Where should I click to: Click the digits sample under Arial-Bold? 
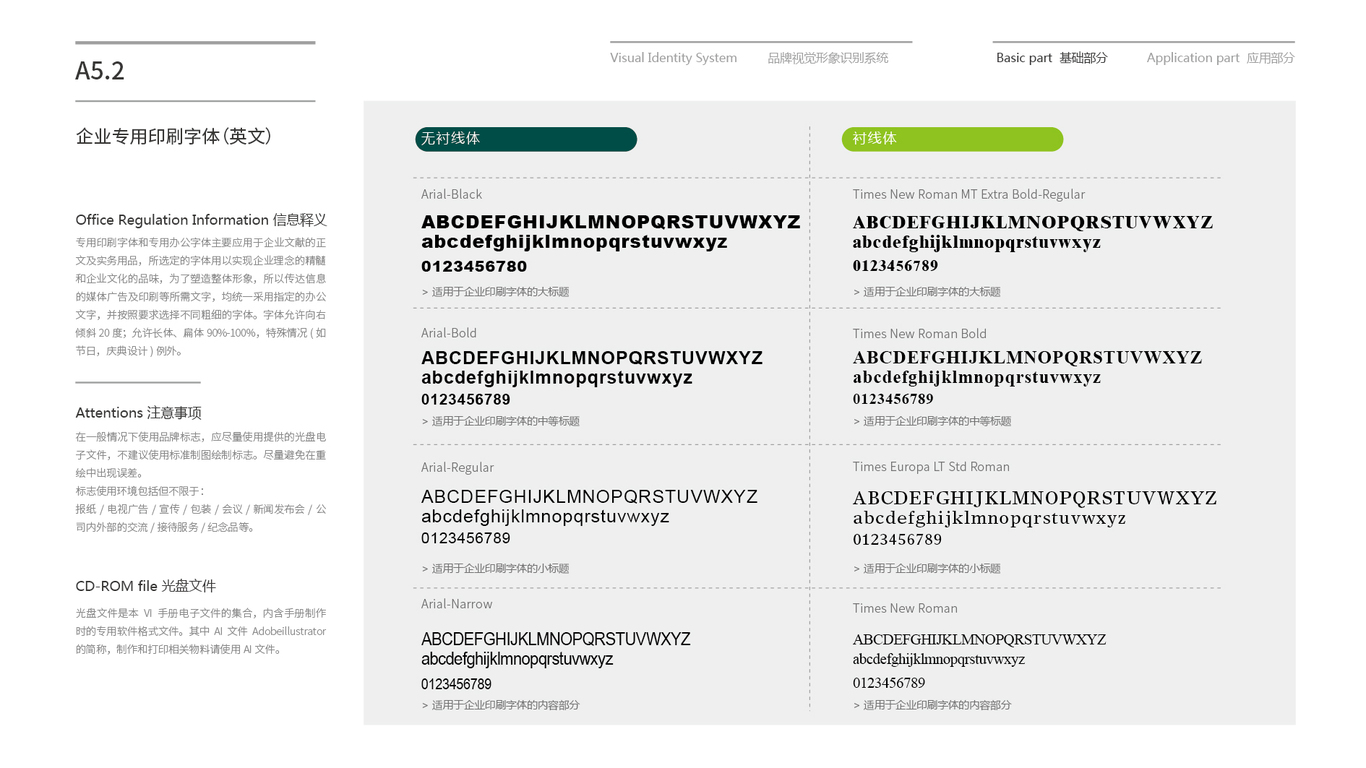[466, 399]
